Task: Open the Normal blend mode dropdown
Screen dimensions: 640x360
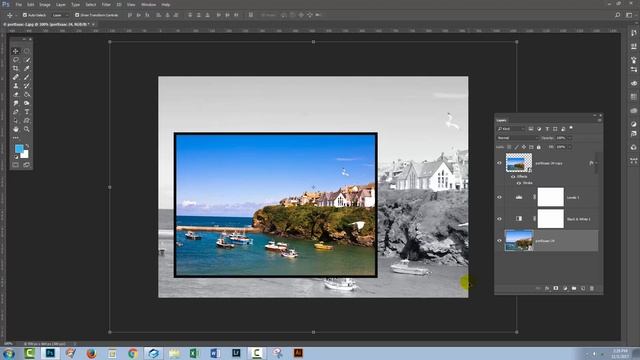Action: click(x=517, y=138)
